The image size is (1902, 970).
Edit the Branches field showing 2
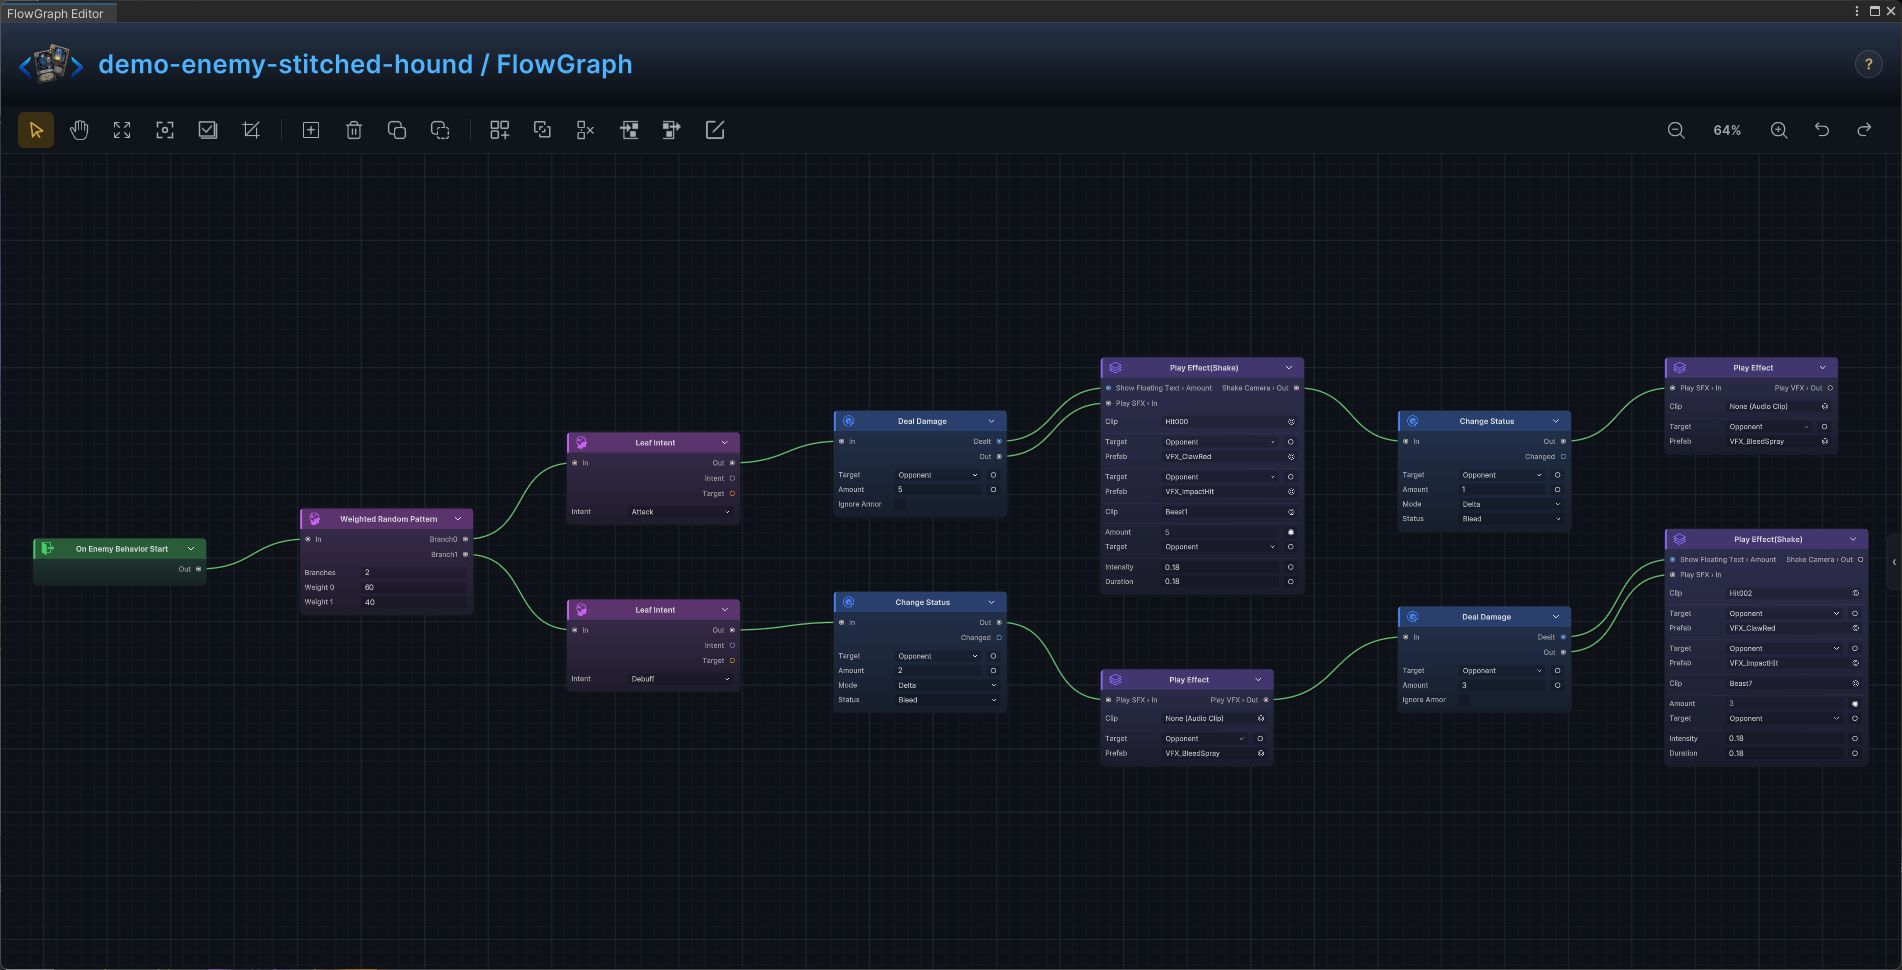tap(414, 573)
